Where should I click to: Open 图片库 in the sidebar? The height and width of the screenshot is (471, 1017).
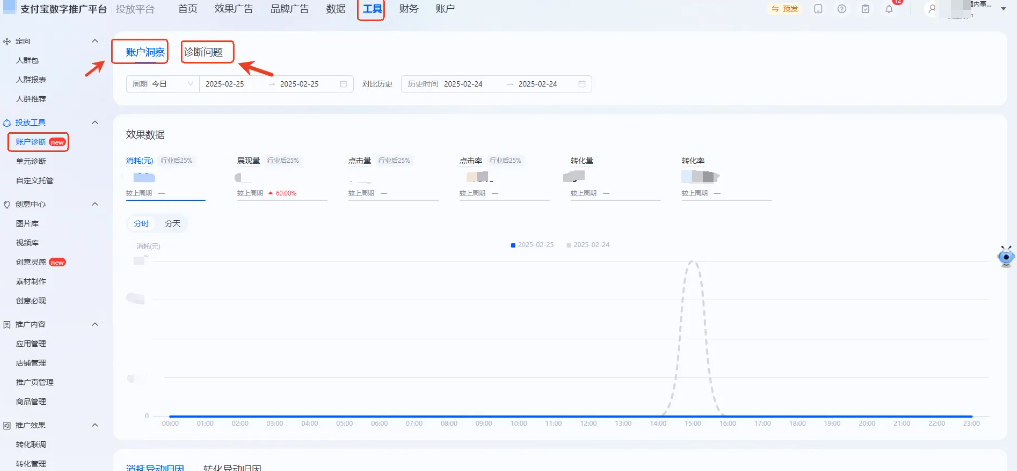click(x=27, y=223)
